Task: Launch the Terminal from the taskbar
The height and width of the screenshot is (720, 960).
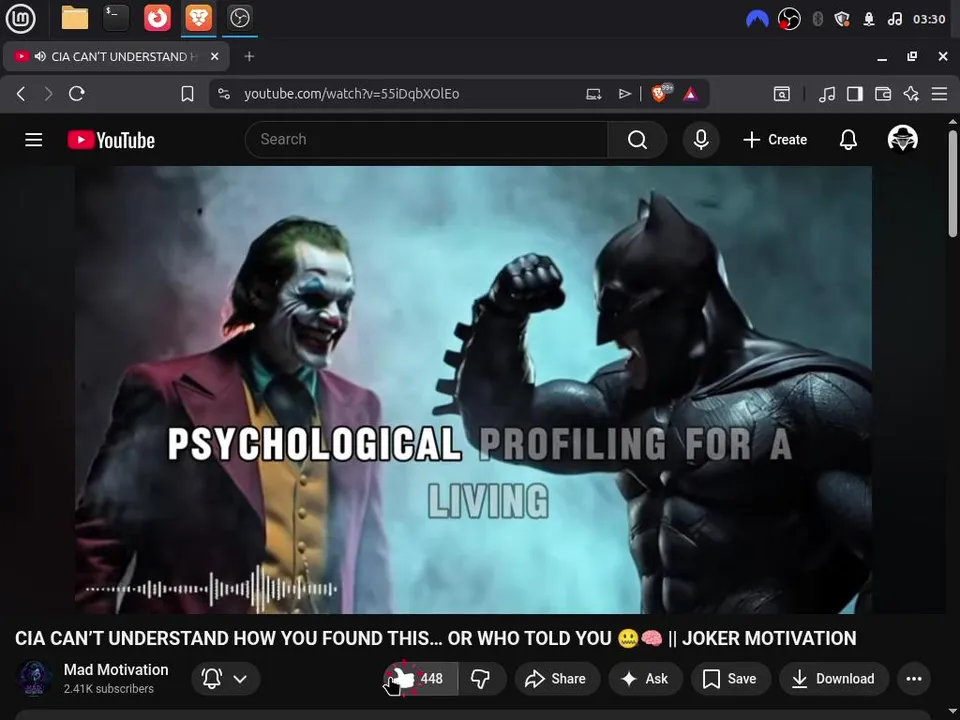Action: (116, 18)
